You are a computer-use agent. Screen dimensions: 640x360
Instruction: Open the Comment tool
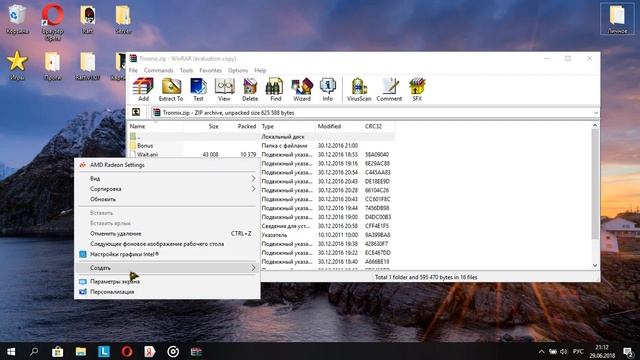click(x=389, y=89)
